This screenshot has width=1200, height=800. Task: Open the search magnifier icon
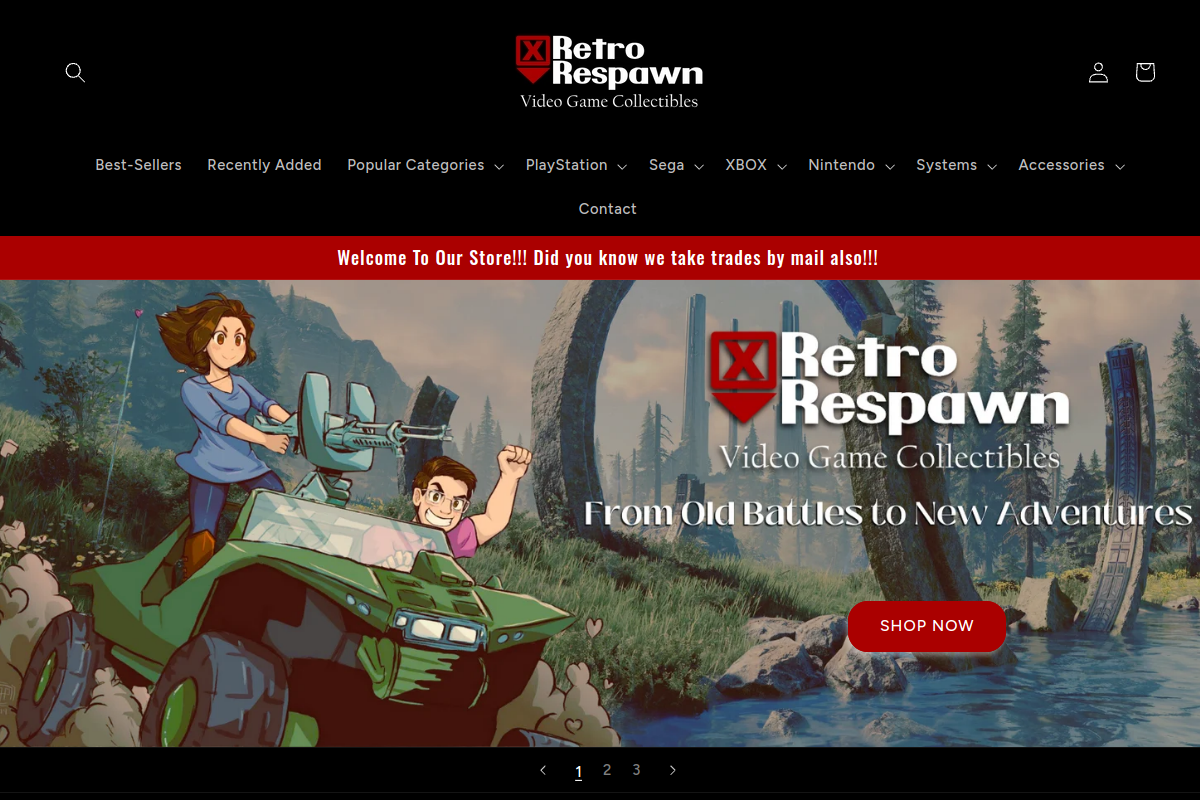pyautogui.click(x=75, y=72)
